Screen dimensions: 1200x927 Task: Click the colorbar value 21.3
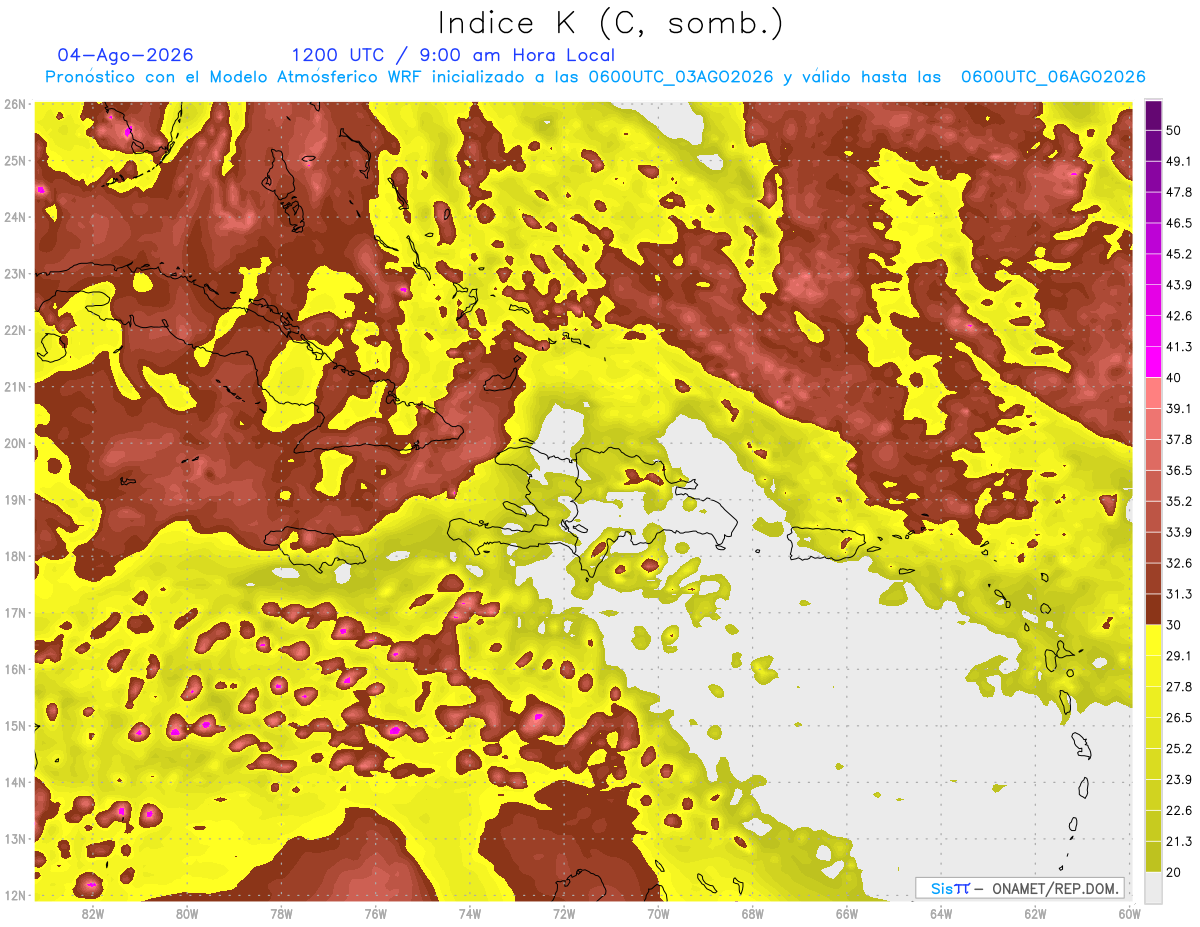click(x=1179, y=842)
